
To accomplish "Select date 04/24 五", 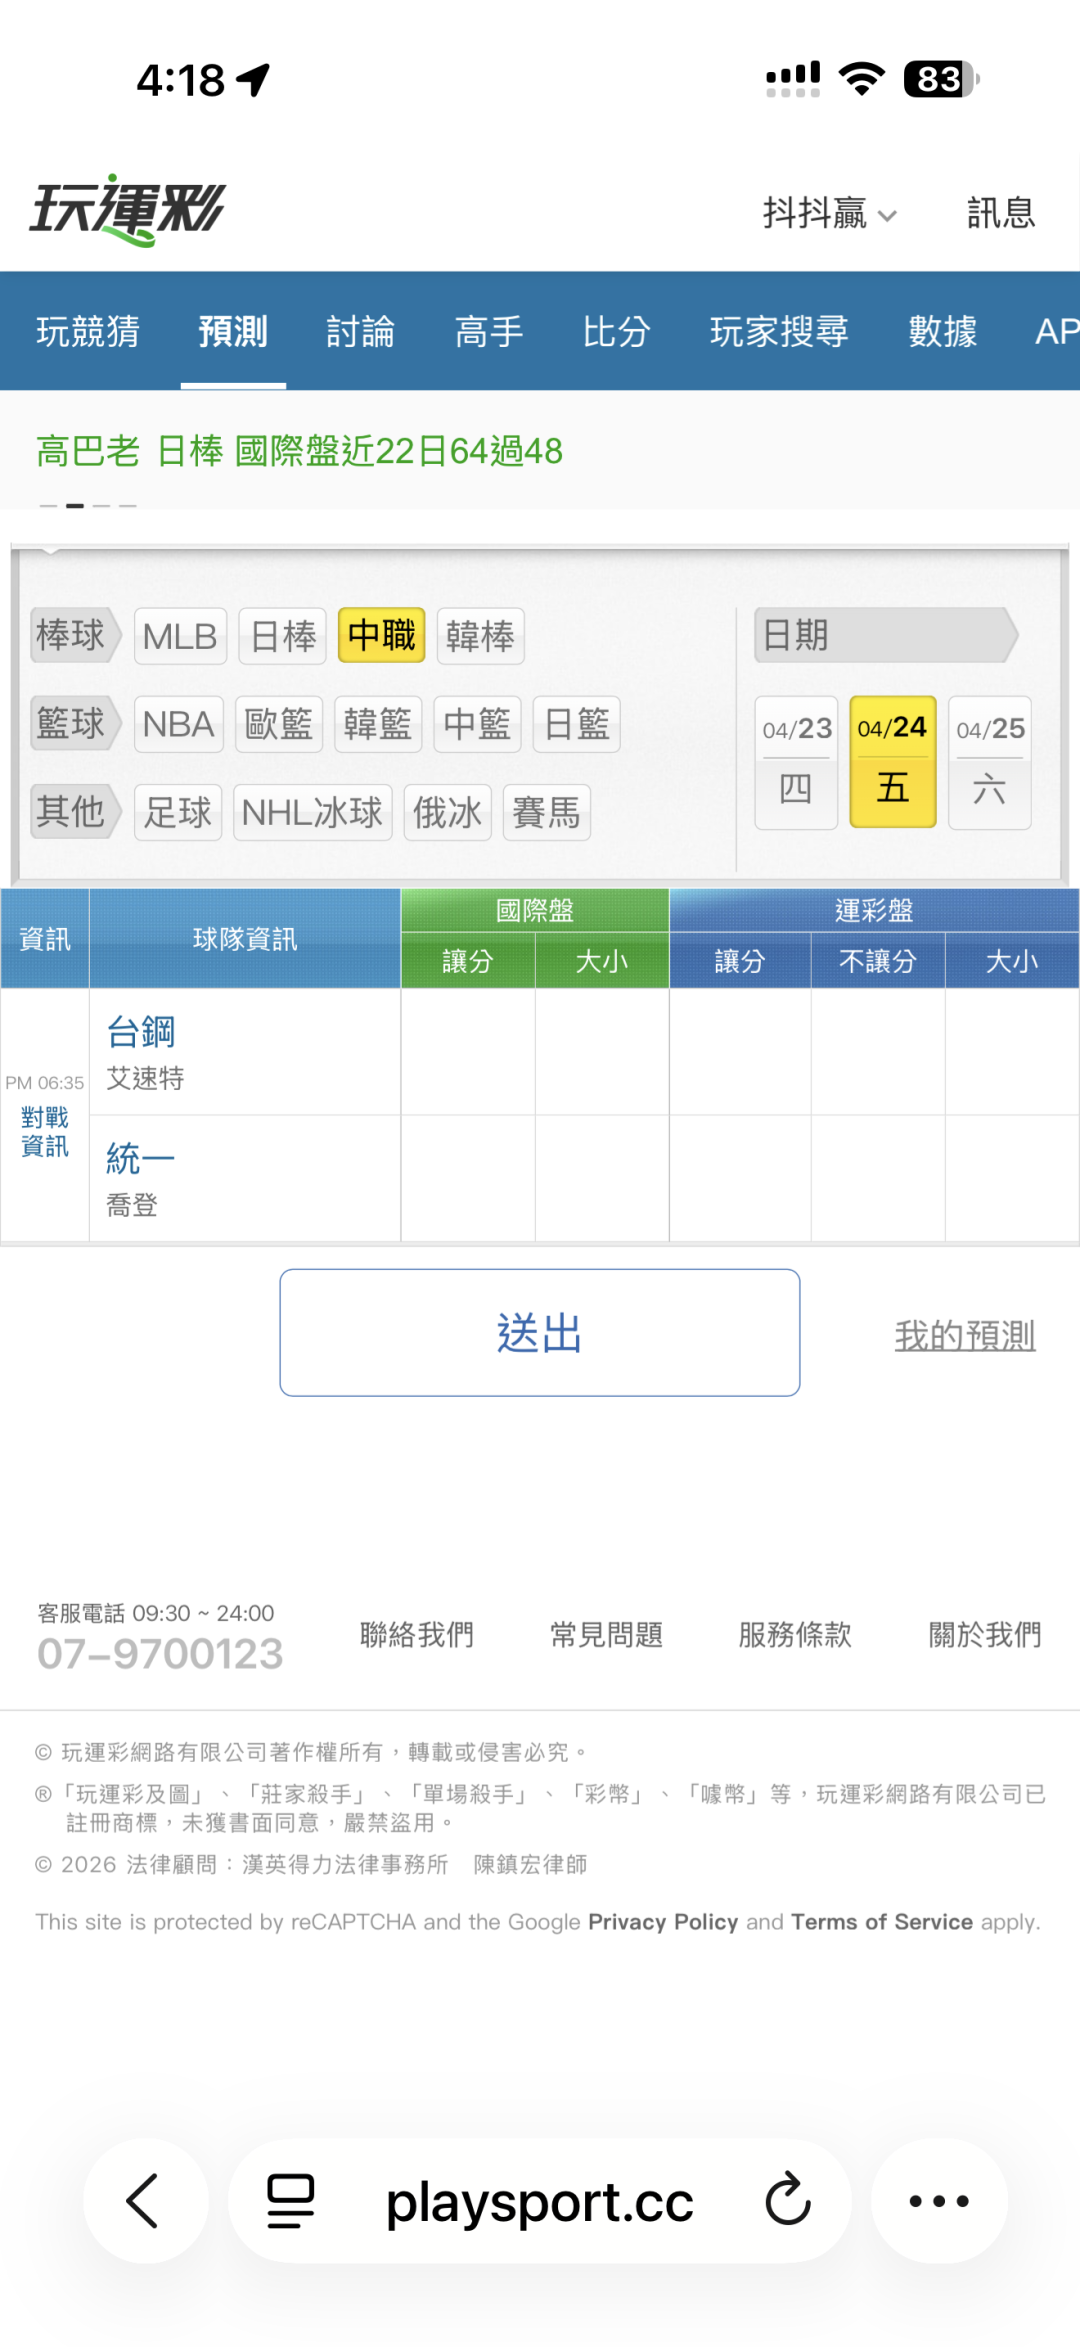I will point(893,762).
